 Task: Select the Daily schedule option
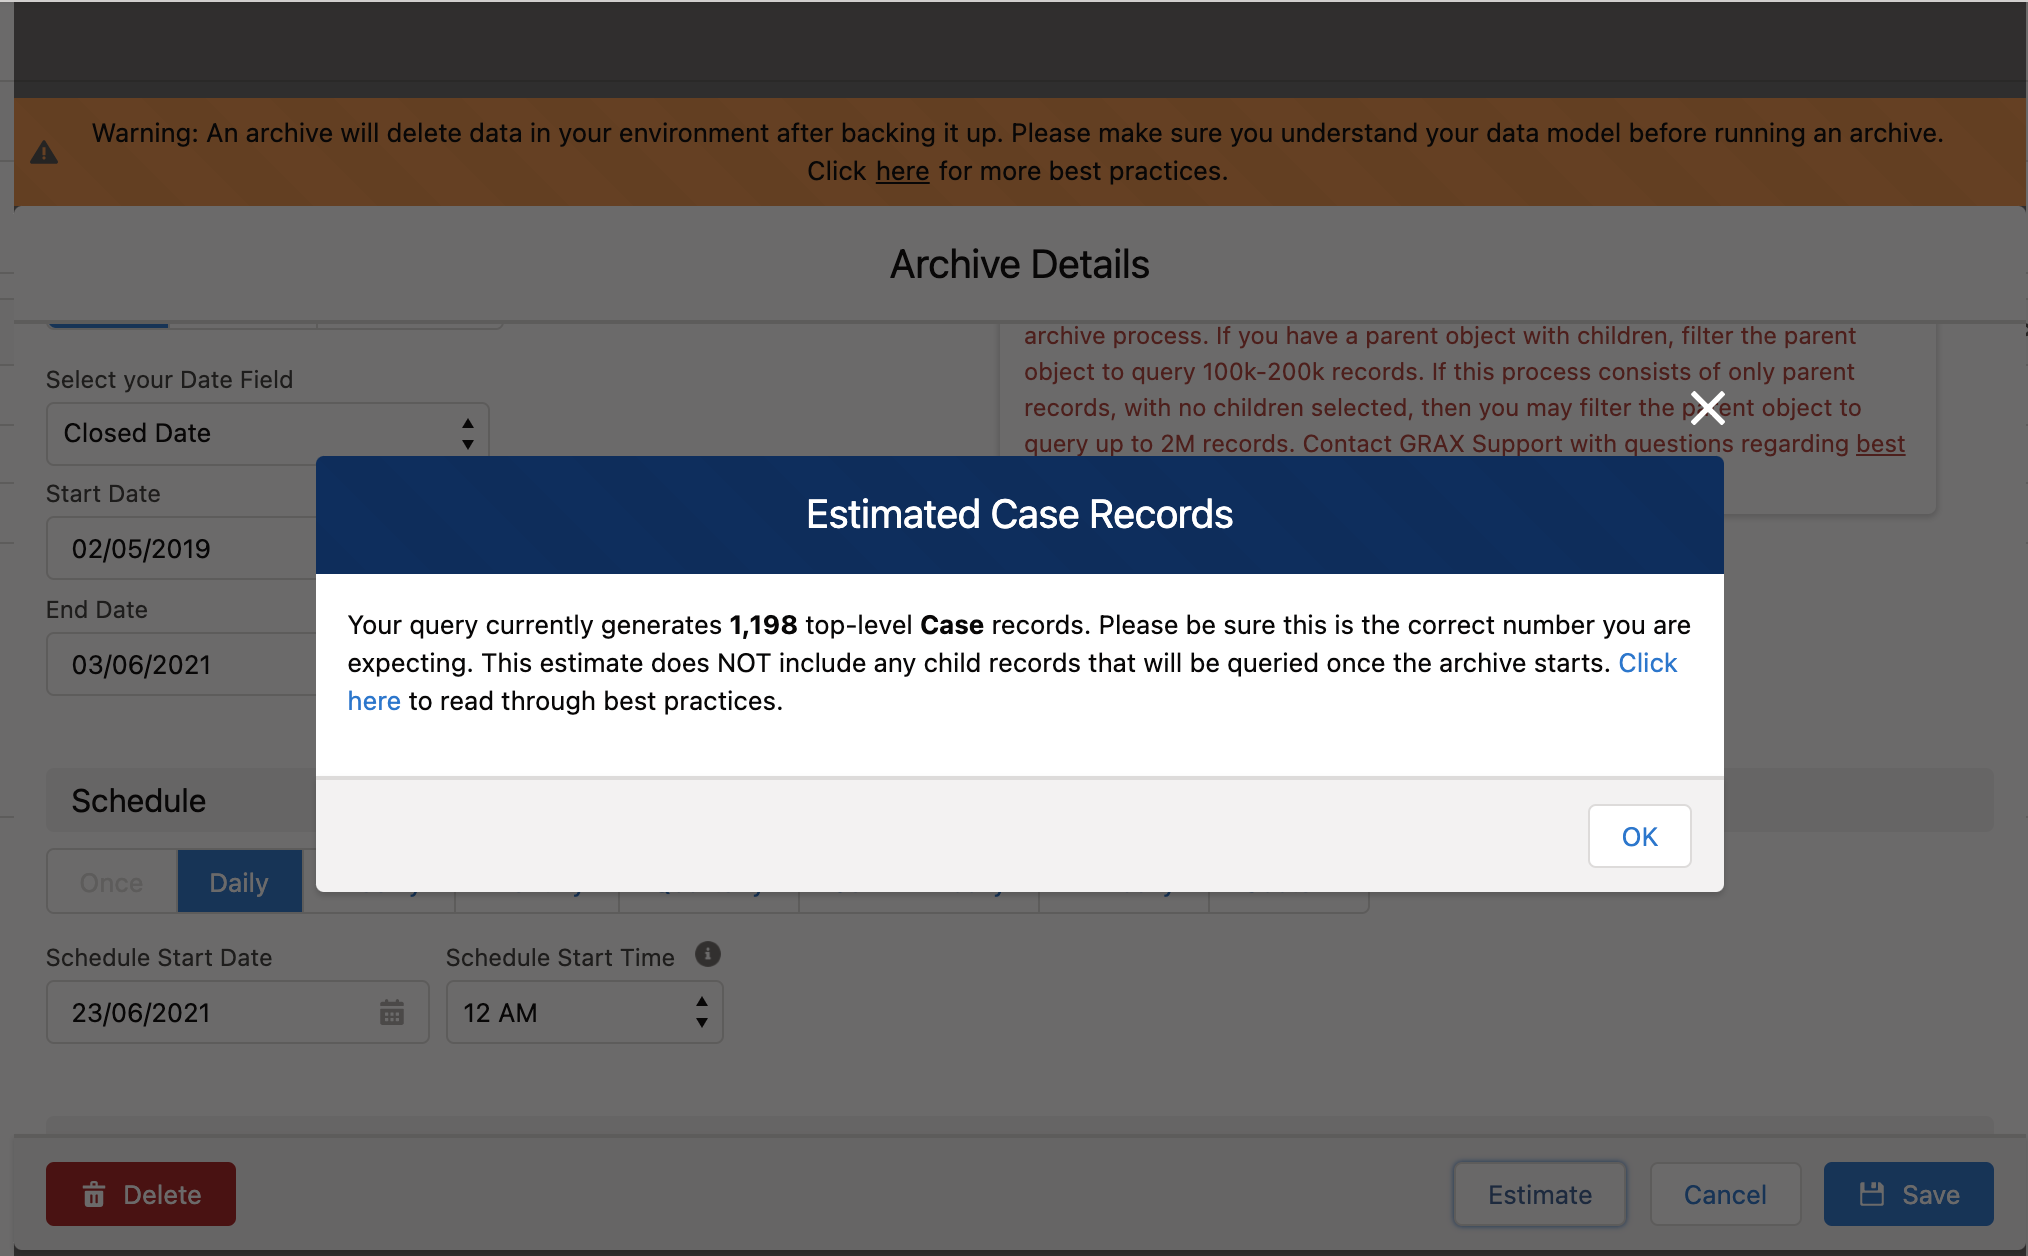click(x=239, y=882)
